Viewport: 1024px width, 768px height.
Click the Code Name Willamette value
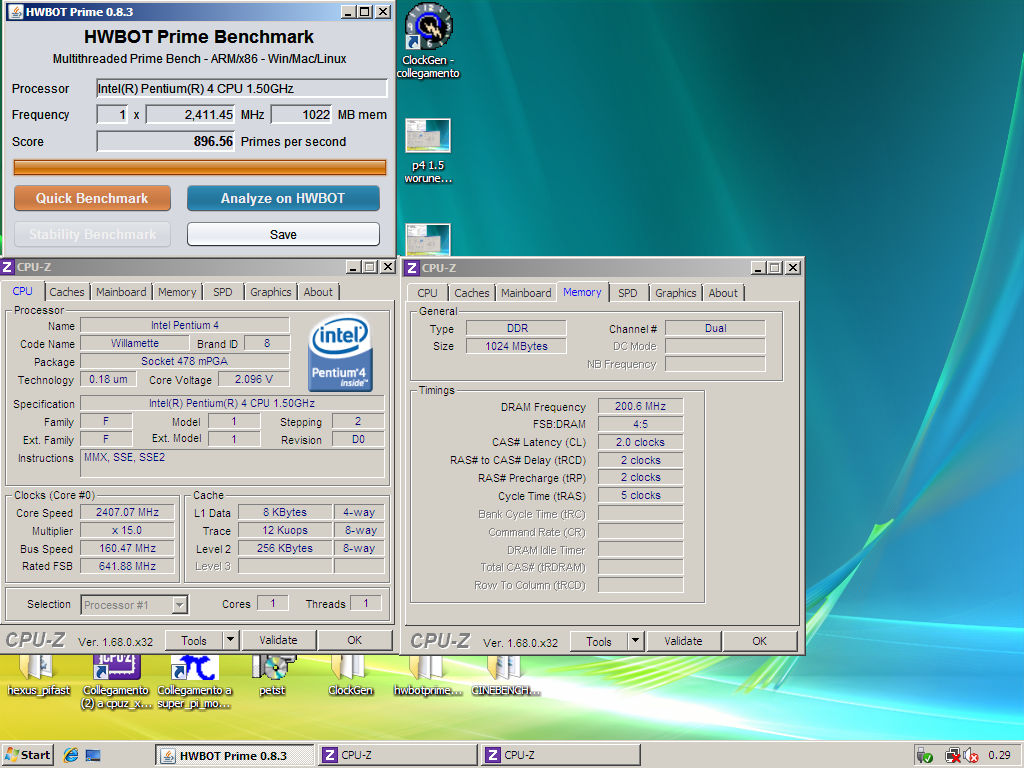point(135,344)
